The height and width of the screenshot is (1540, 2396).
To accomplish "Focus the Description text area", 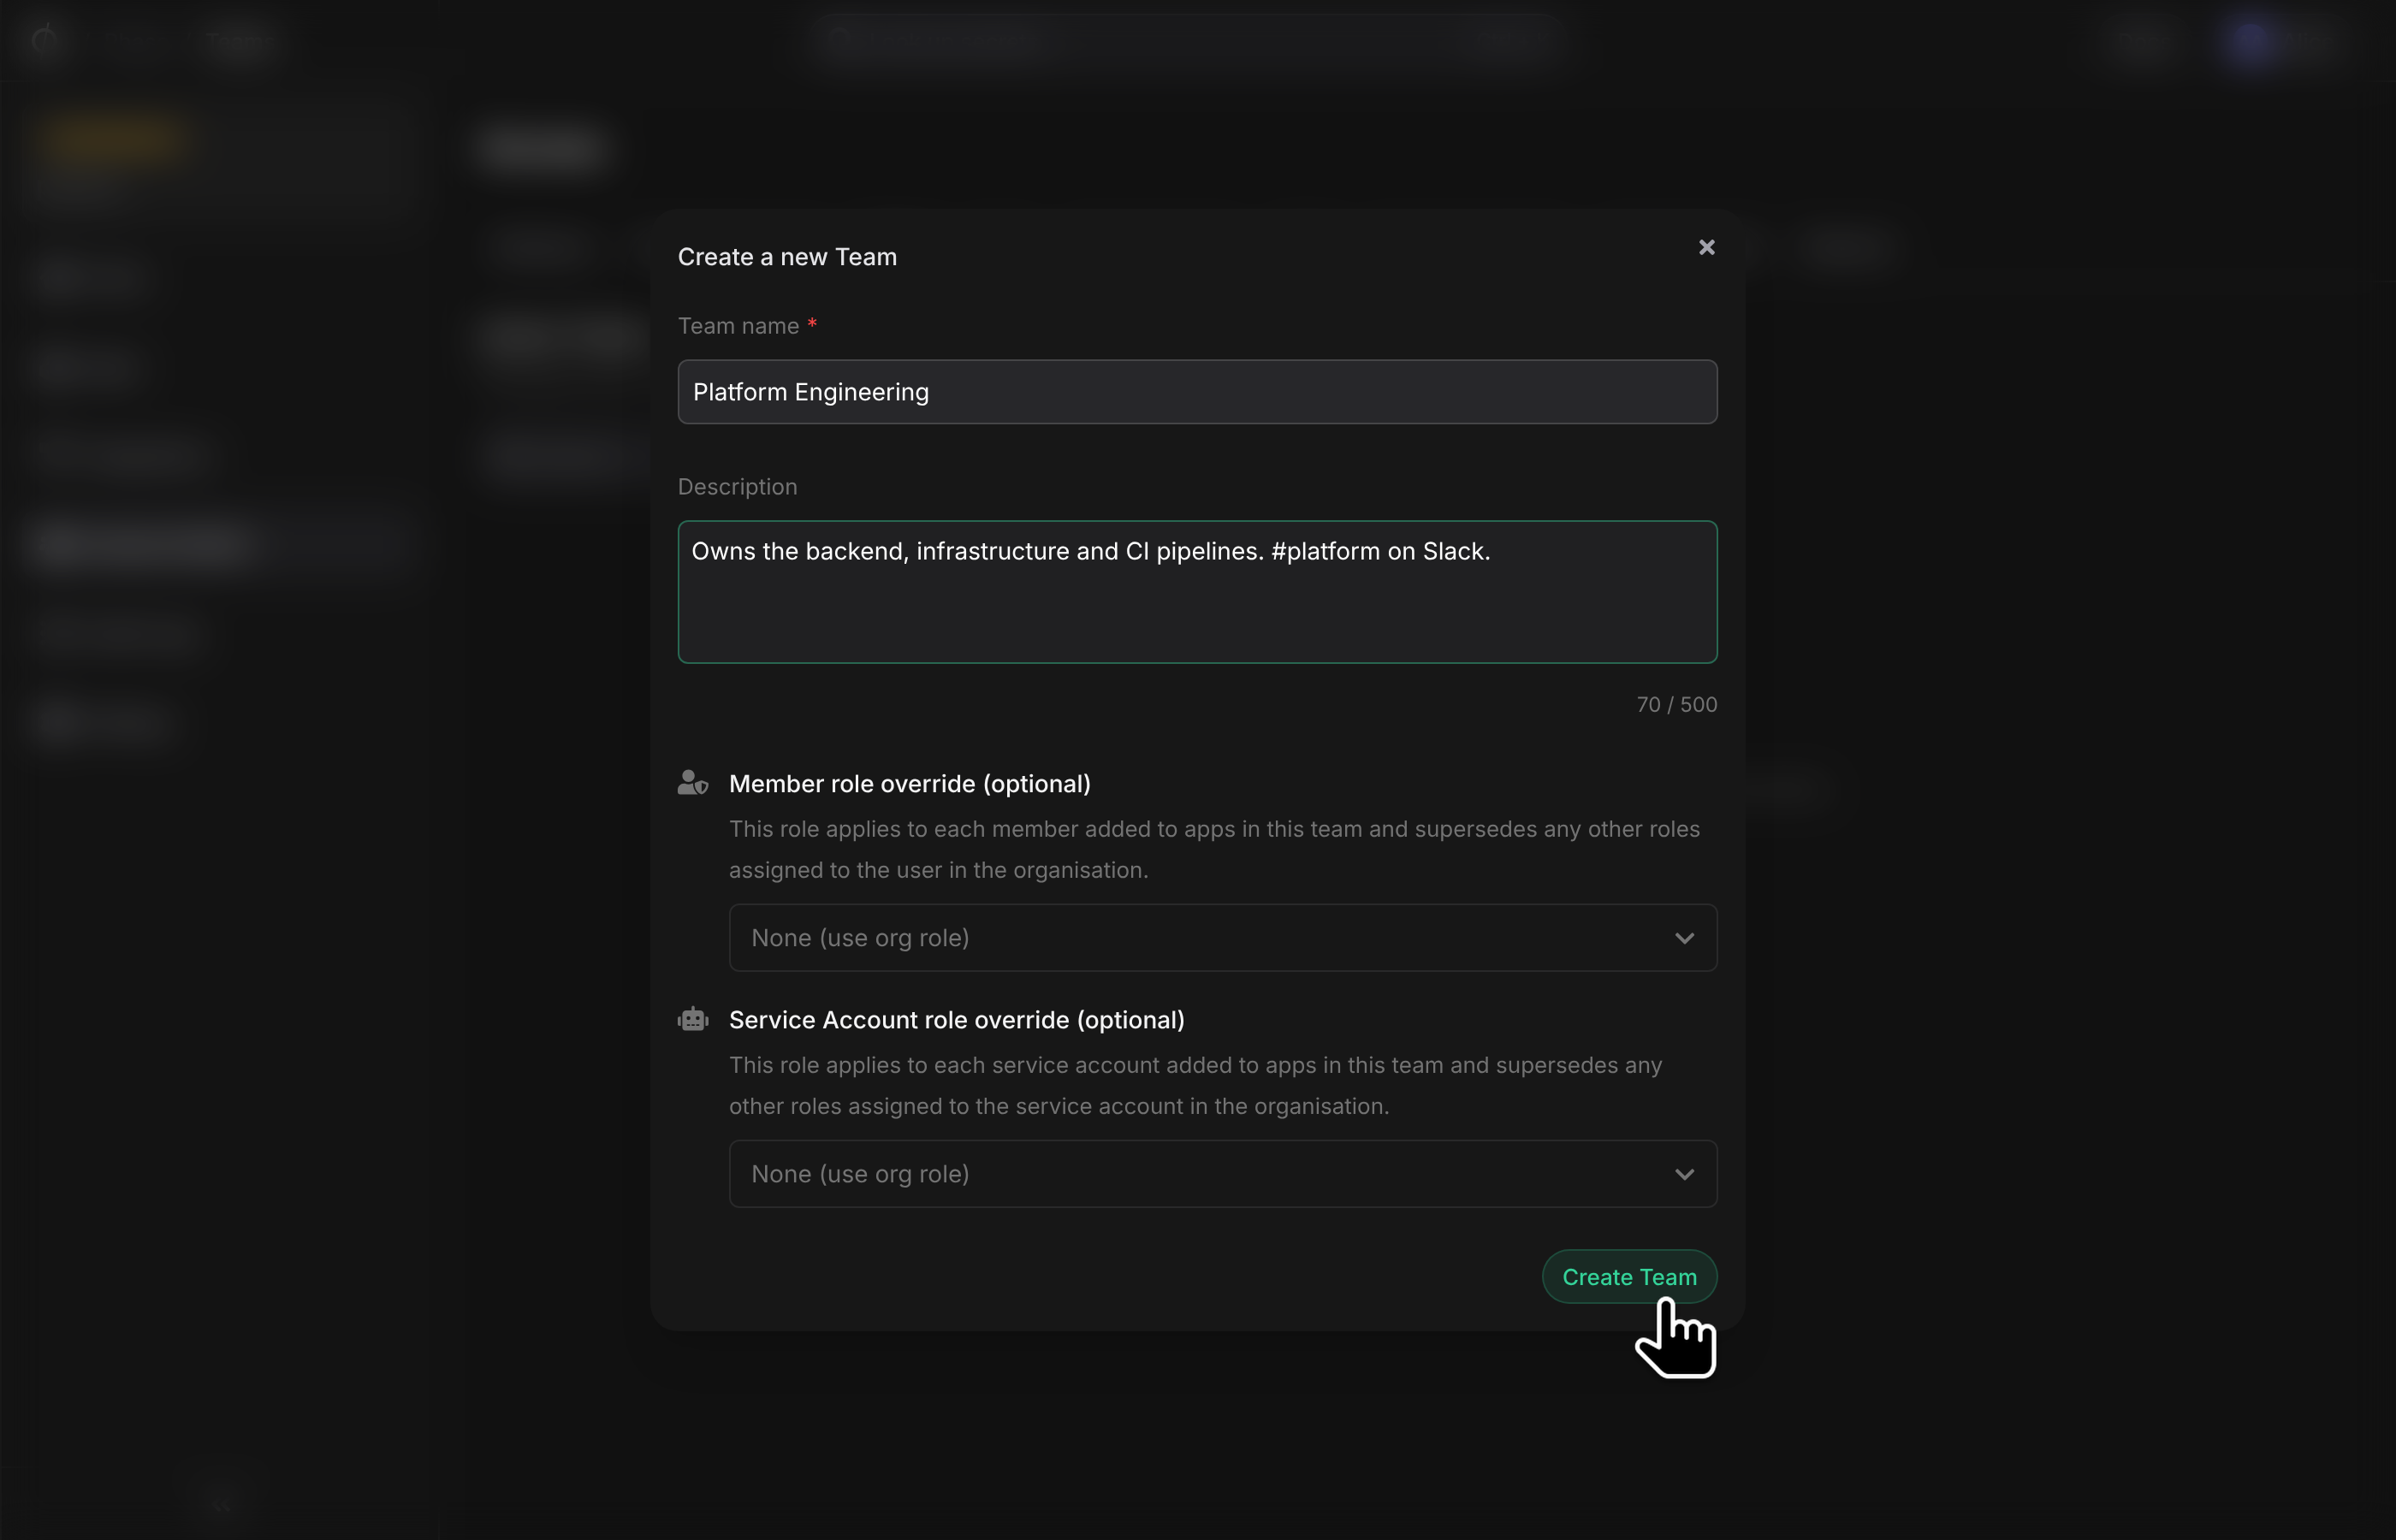I will click(1197, 592).
